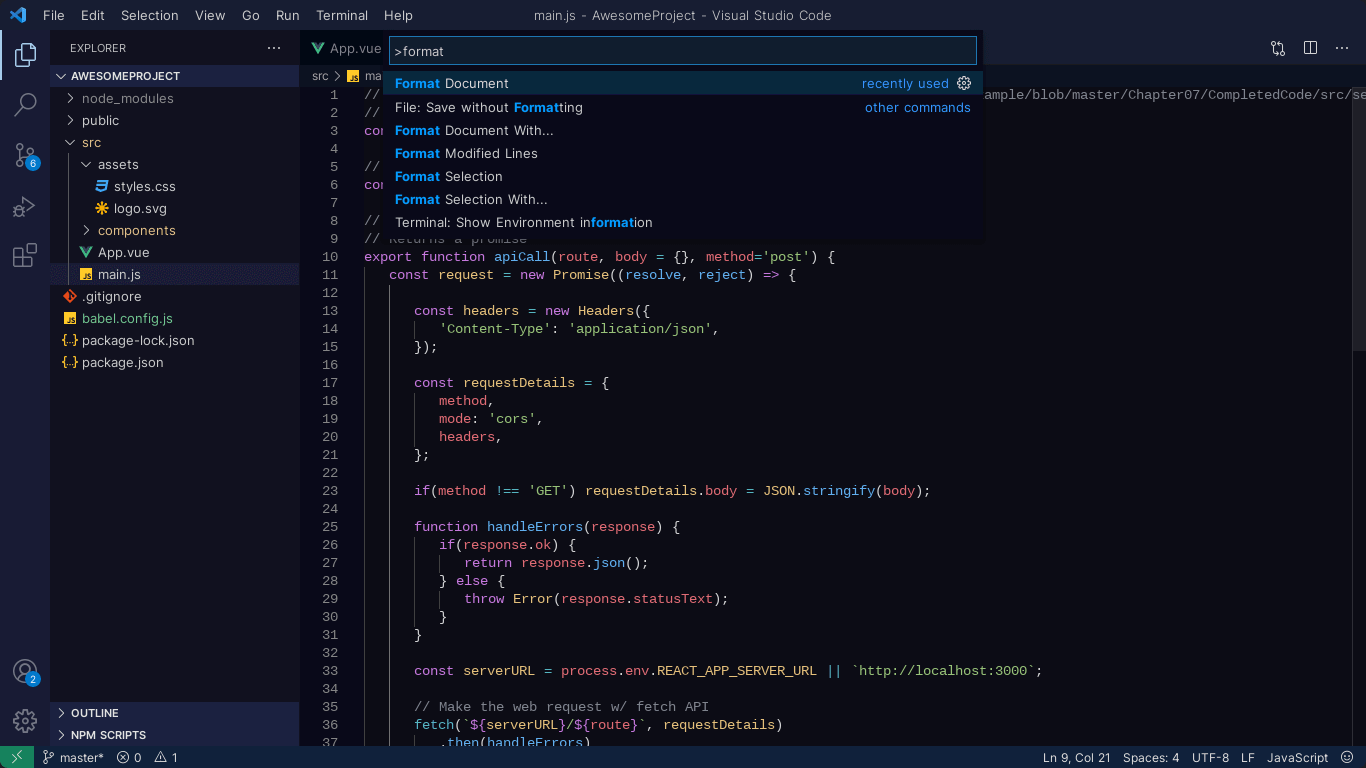Open the Terminal menu
The width and height of the screenshot is (1366, 768).
(342, 15)
